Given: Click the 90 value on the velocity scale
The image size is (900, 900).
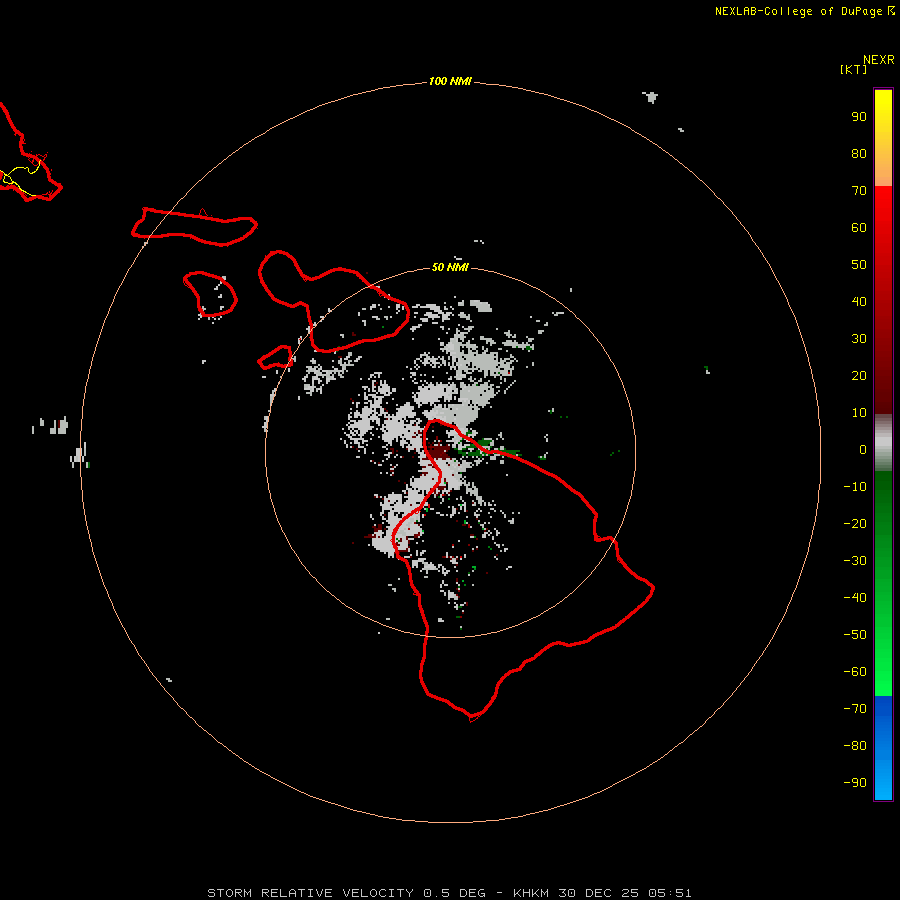Looking at the screenshot, I should tap(859, 117).
